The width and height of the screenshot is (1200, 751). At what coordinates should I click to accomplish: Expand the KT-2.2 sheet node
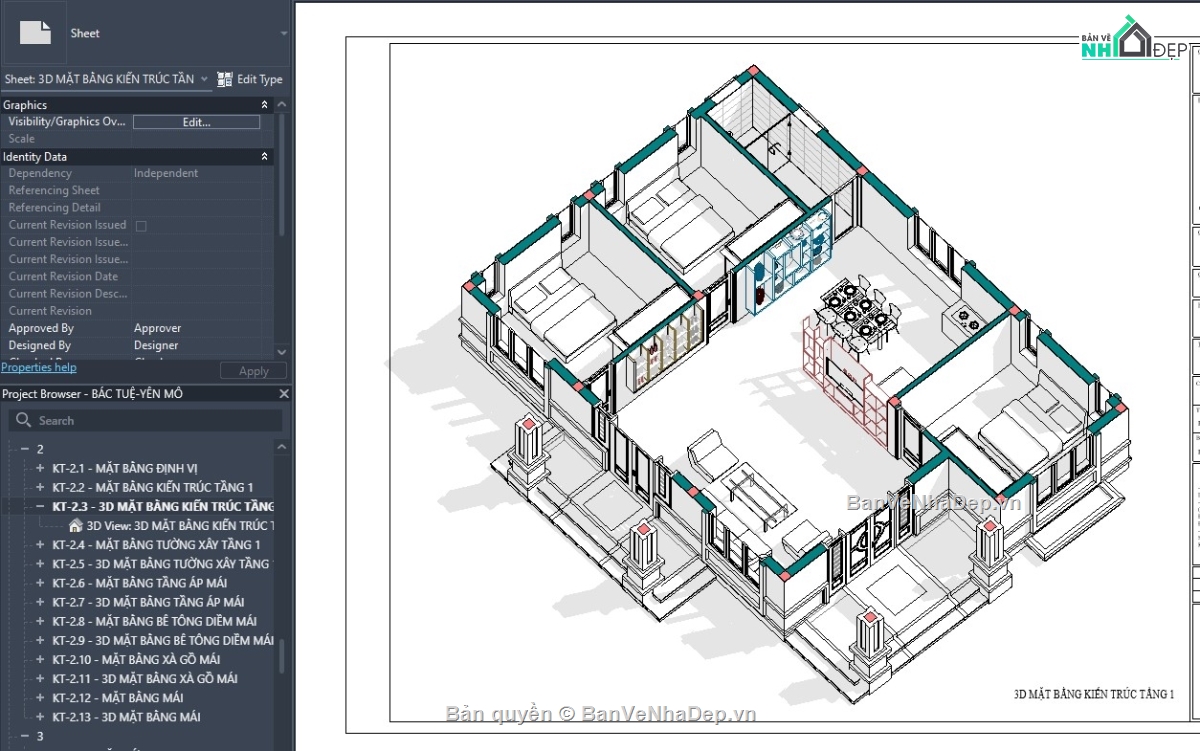click(x=40, y=487)
